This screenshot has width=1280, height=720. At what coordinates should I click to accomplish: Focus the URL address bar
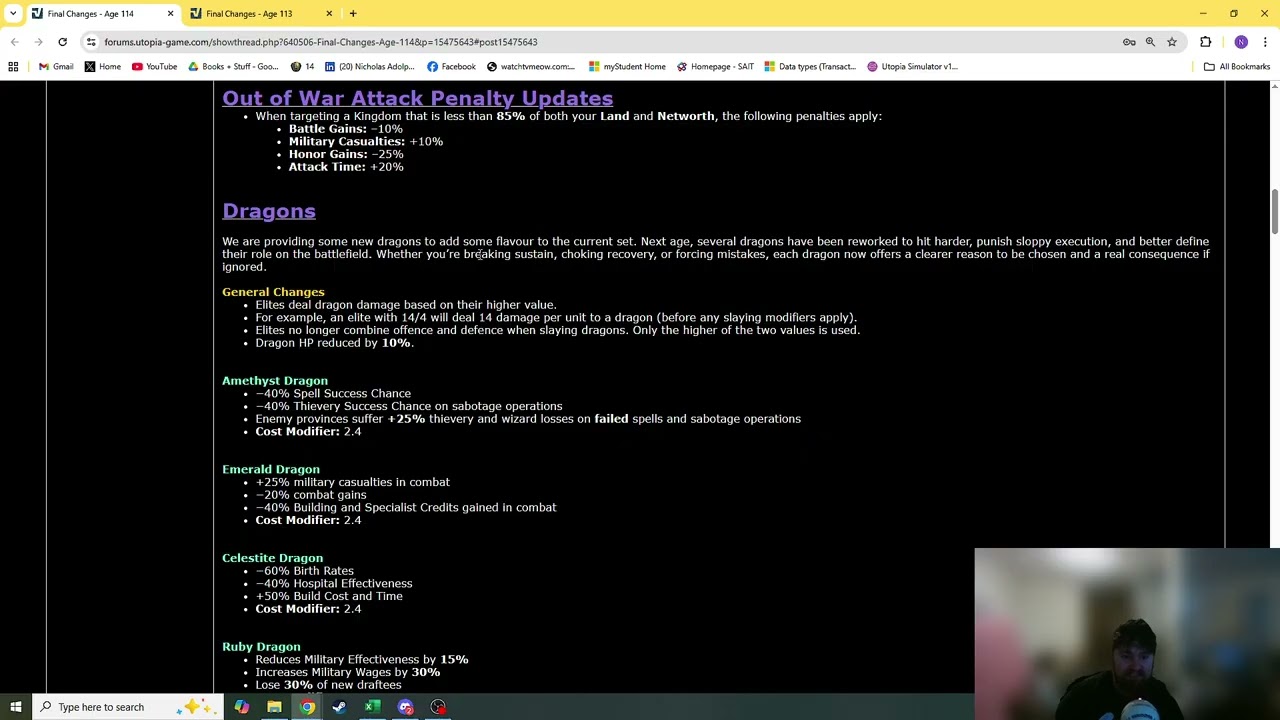pos(600,42)
